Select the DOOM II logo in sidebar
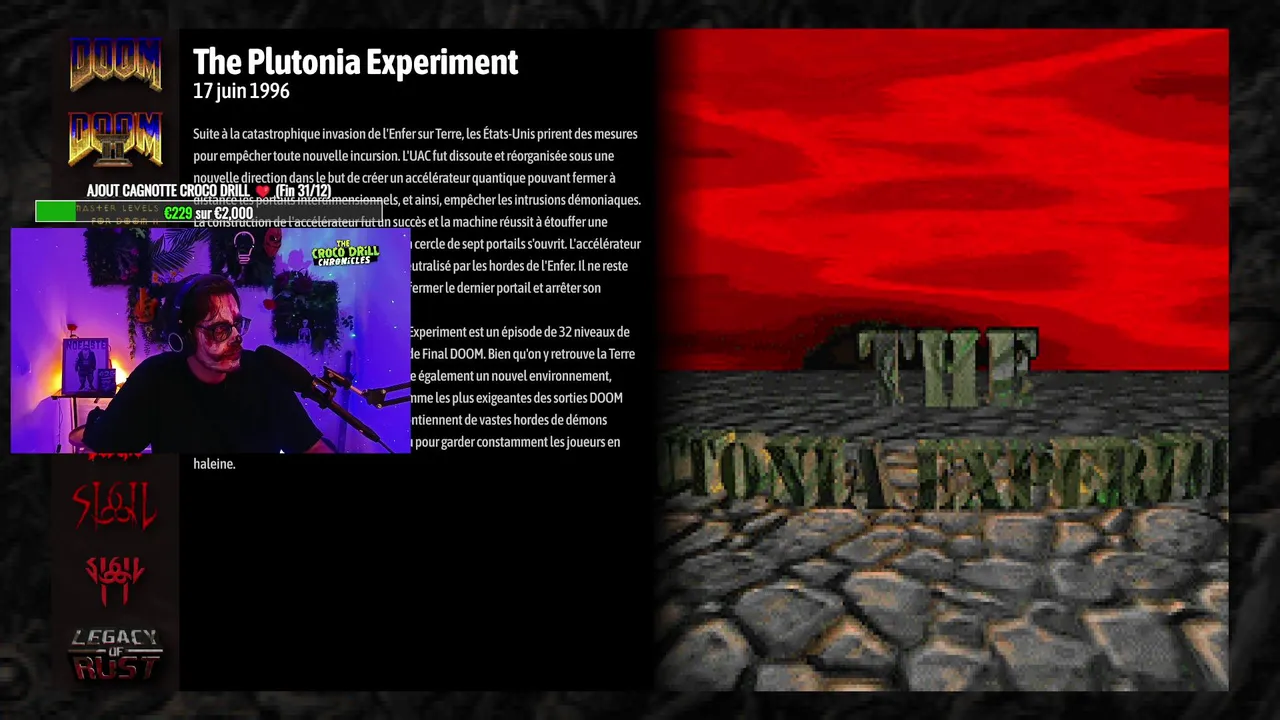This screenshot has height=720, width=1280. tap(115, 137)
